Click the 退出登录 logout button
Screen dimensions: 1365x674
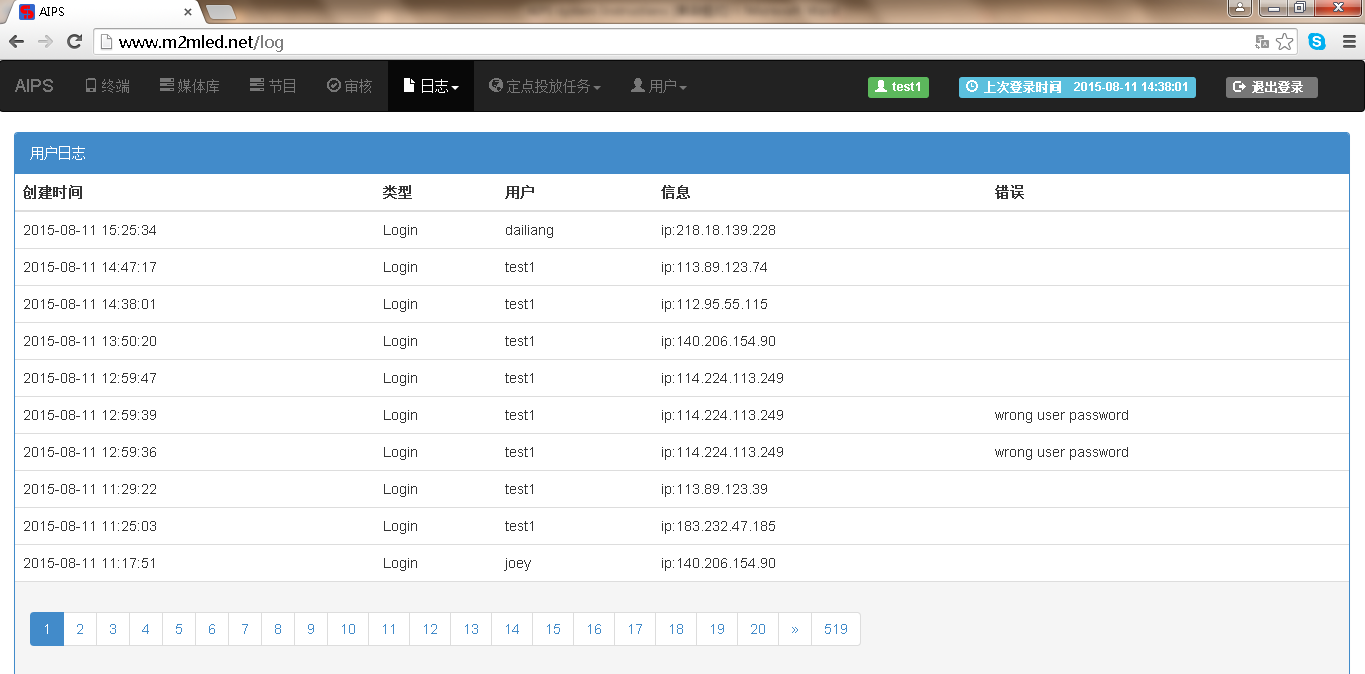tap(1271, 87)
